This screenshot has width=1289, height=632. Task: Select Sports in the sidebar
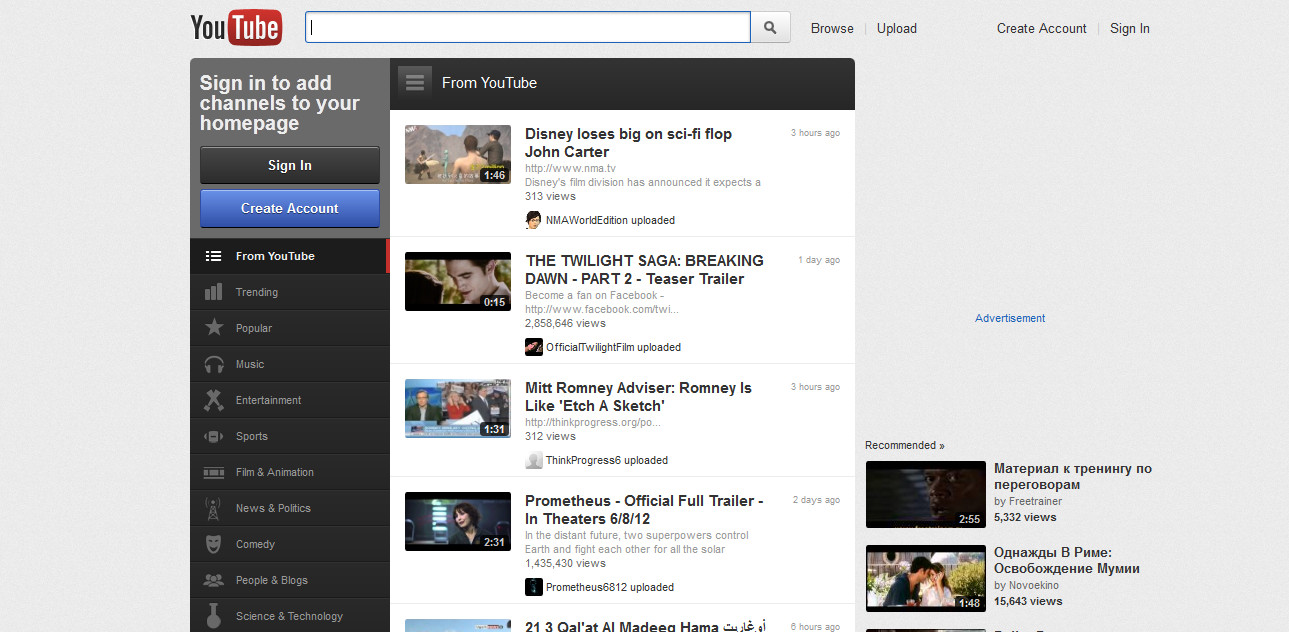pos(289,436)
